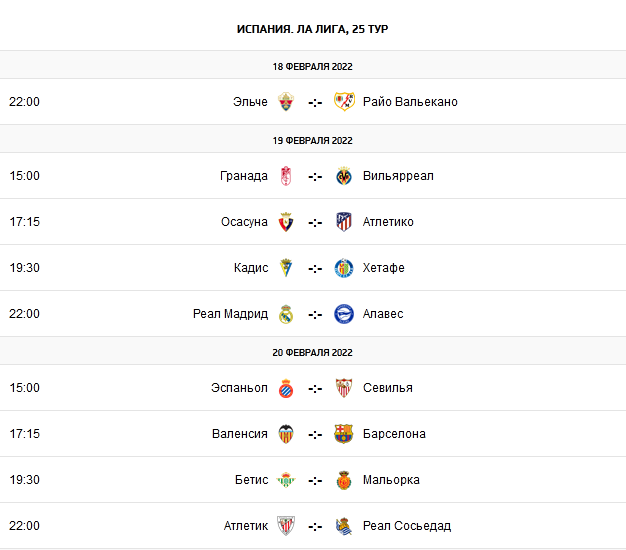The image size is (626, 550).
Task: Click the Sevilla club crest icon
Action: [344, 388]
